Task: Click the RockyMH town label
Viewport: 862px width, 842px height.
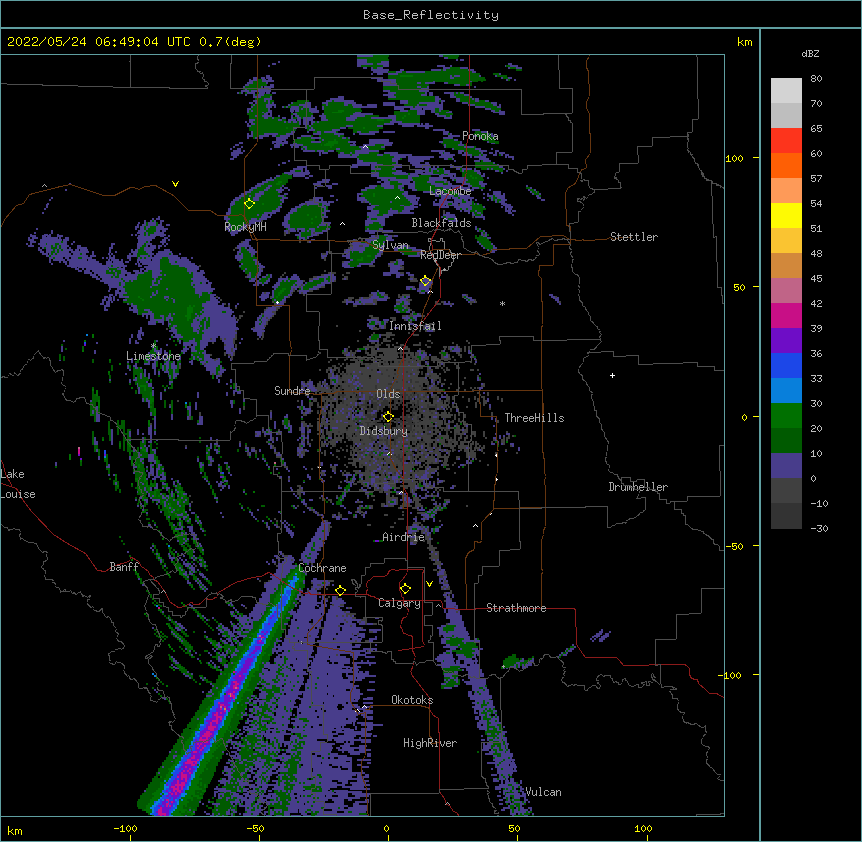Action: (245, 227)
